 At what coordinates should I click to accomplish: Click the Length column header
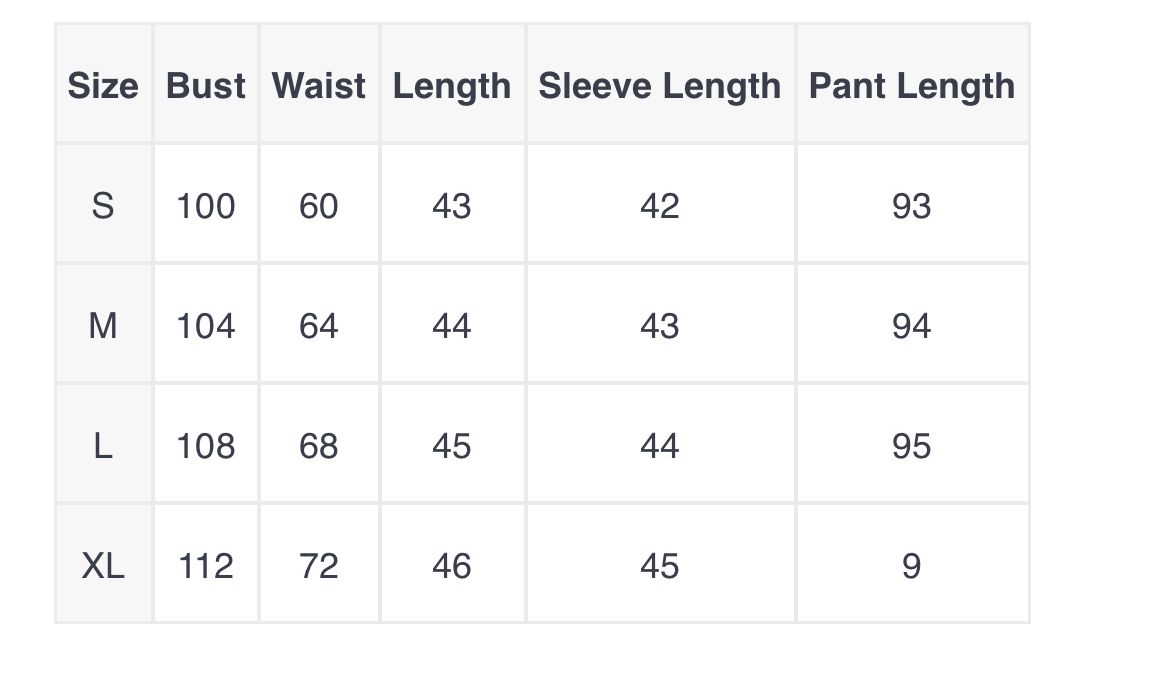click(x=452, y=85)
